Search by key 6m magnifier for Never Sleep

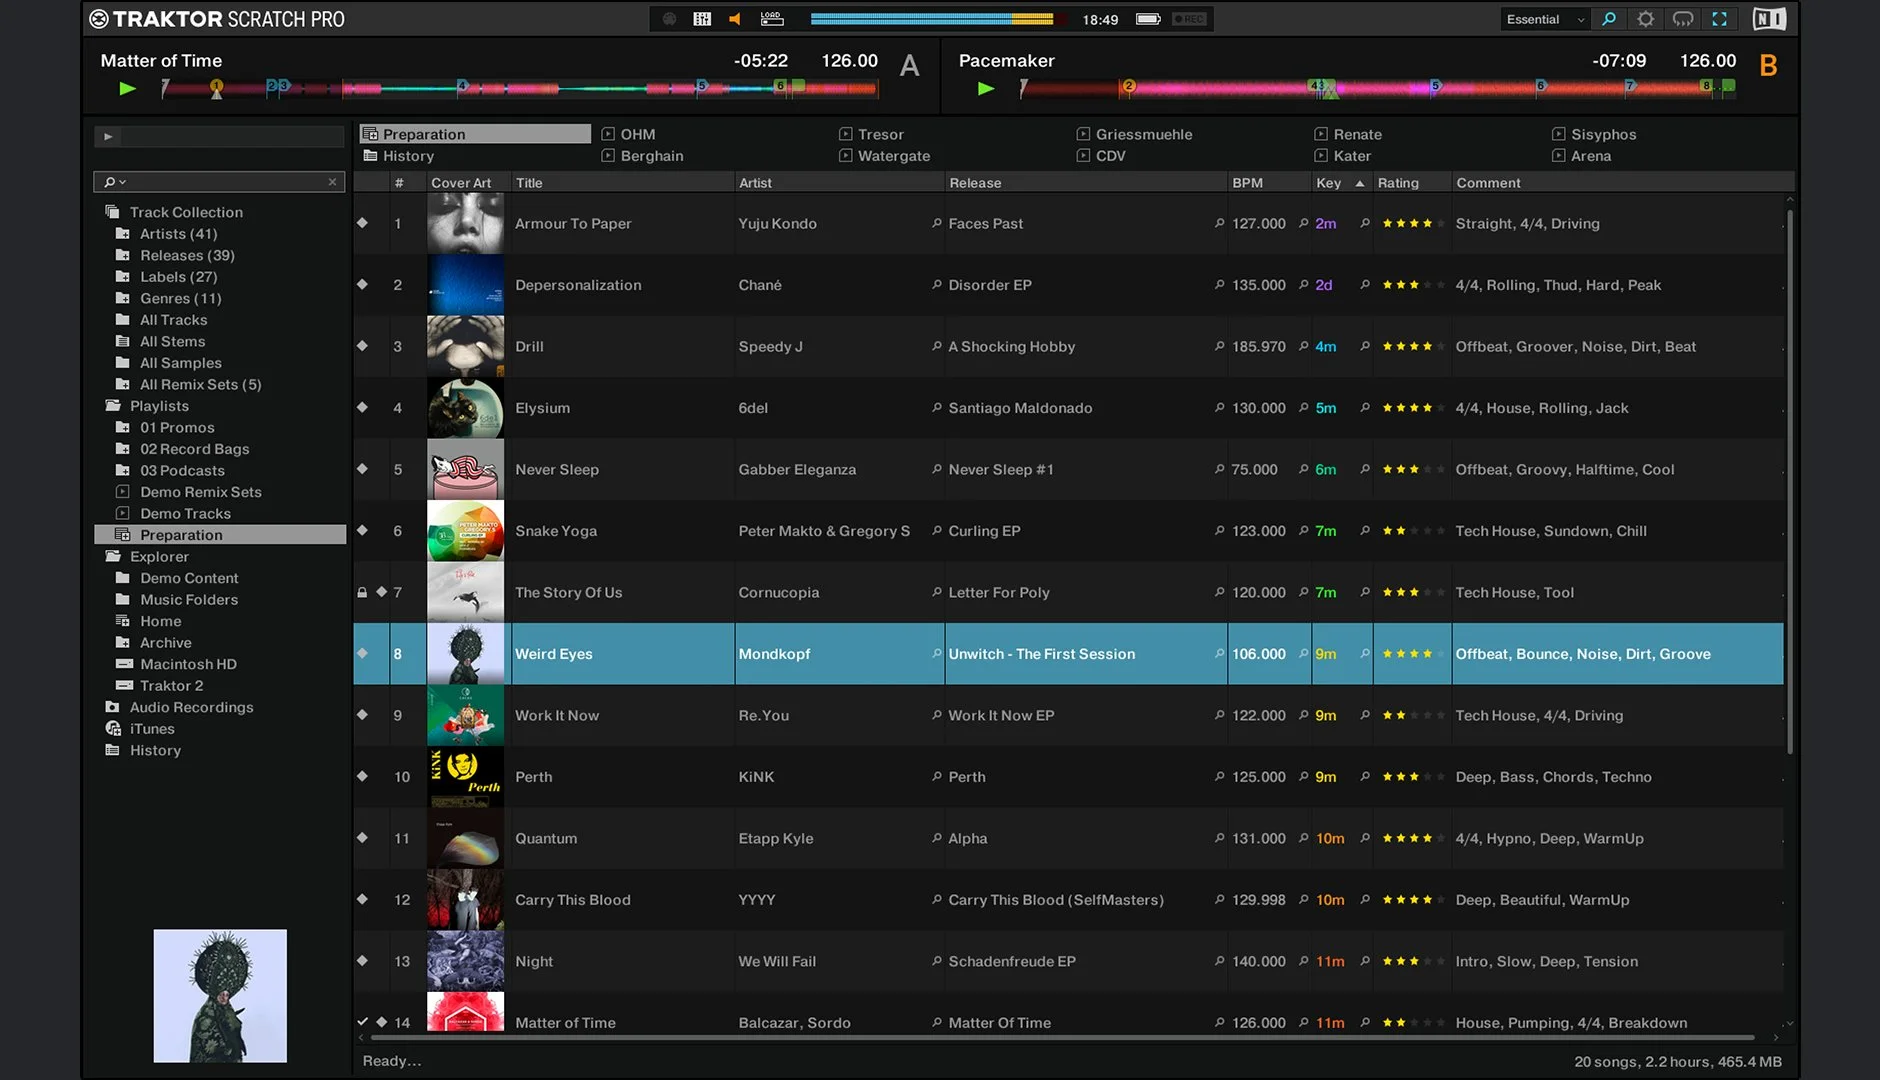pos(1364,469)
